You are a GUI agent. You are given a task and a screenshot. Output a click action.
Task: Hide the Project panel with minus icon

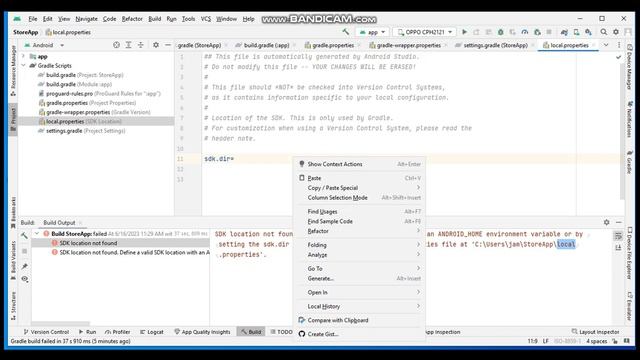click(x=168, y=45)
